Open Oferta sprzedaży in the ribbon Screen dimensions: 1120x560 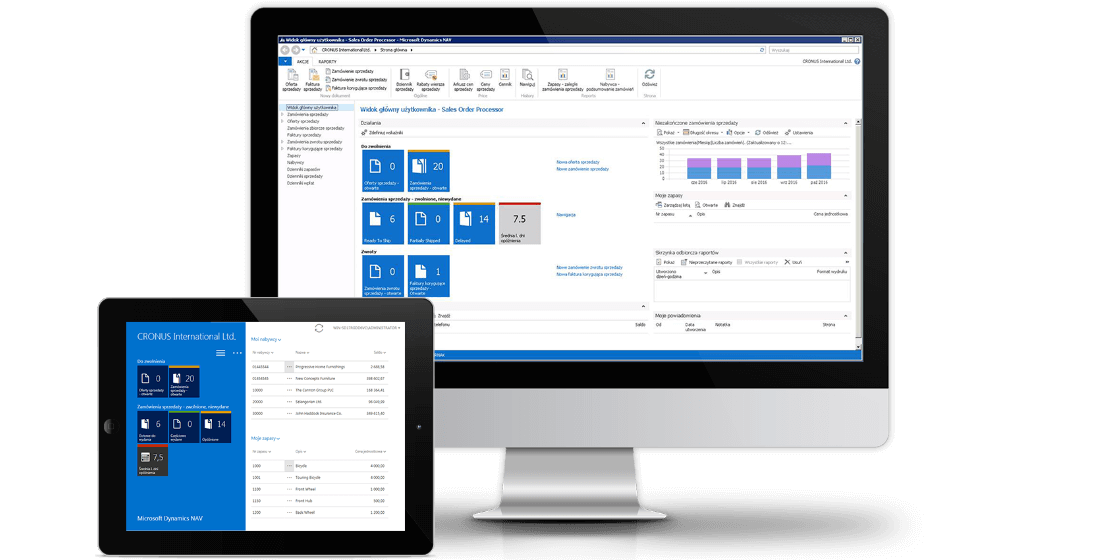(291, 80)
